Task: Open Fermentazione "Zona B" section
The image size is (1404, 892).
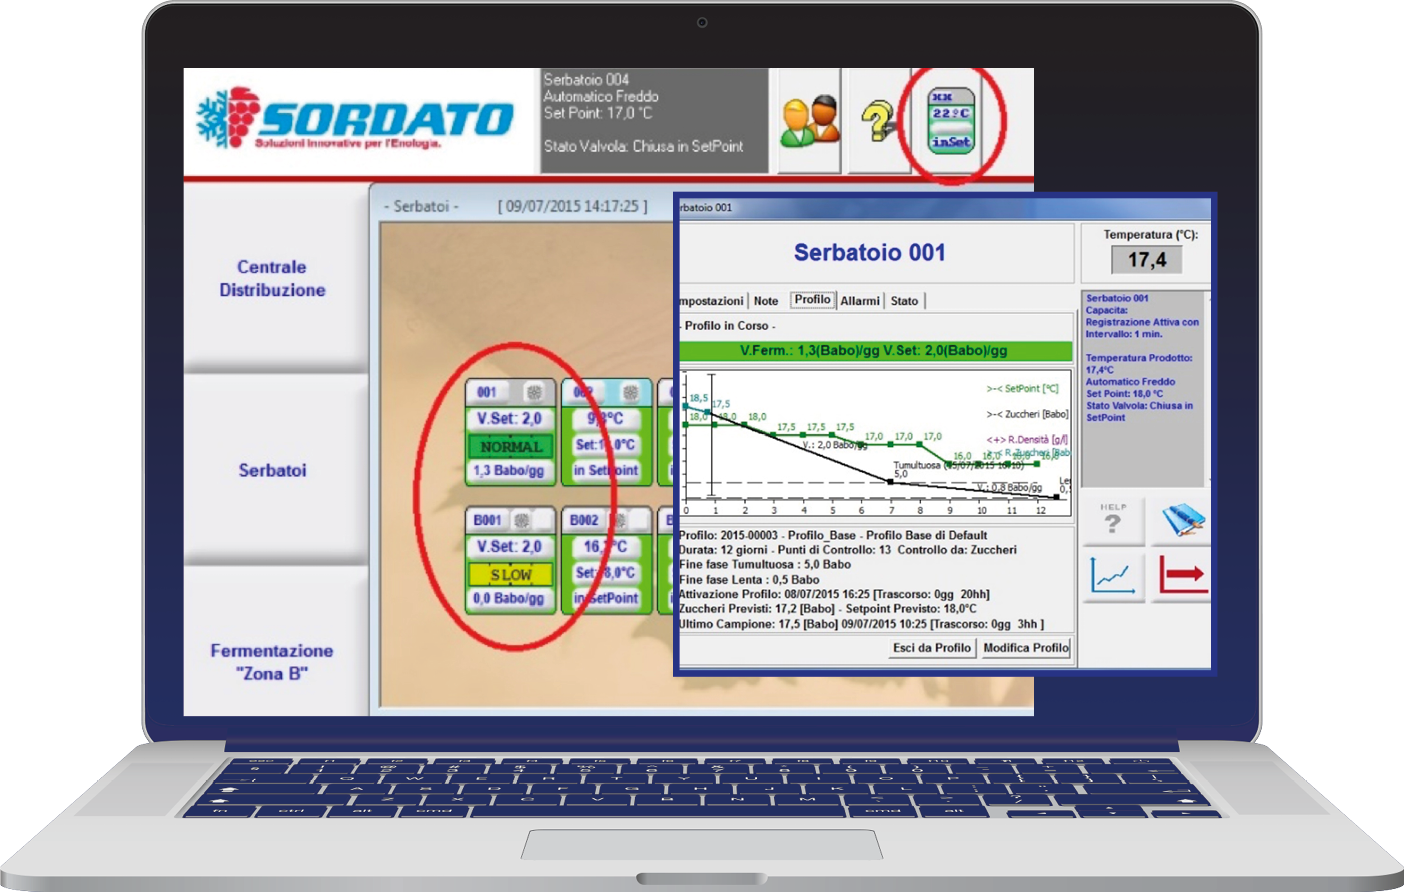Action: pos(272,662)
